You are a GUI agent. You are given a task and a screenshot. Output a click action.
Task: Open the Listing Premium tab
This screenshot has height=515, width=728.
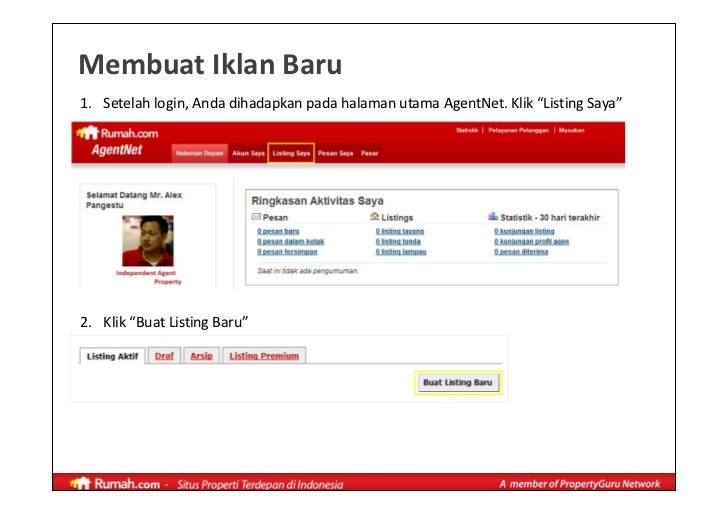(264, 356)
